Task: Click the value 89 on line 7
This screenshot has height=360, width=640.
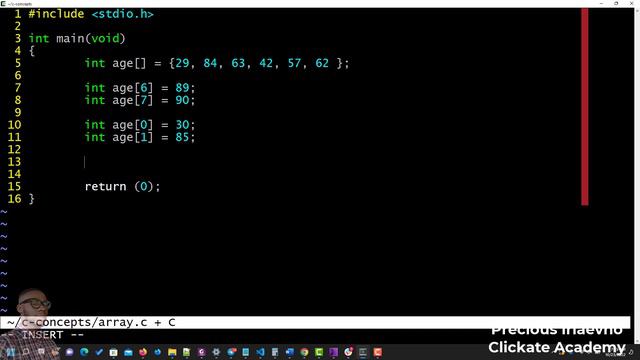Action: click(x=182, y=88)
